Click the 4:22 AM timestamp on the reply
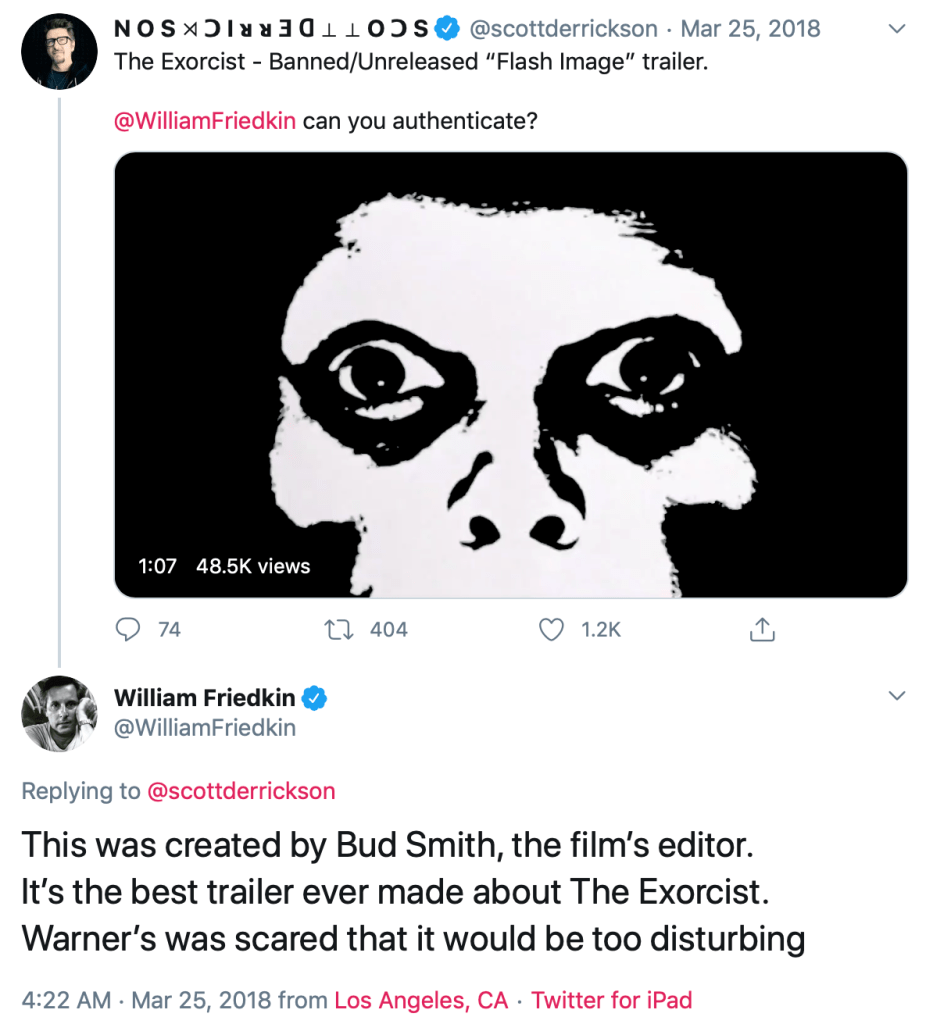The image size is (926, 1024). click(65, 1000)
